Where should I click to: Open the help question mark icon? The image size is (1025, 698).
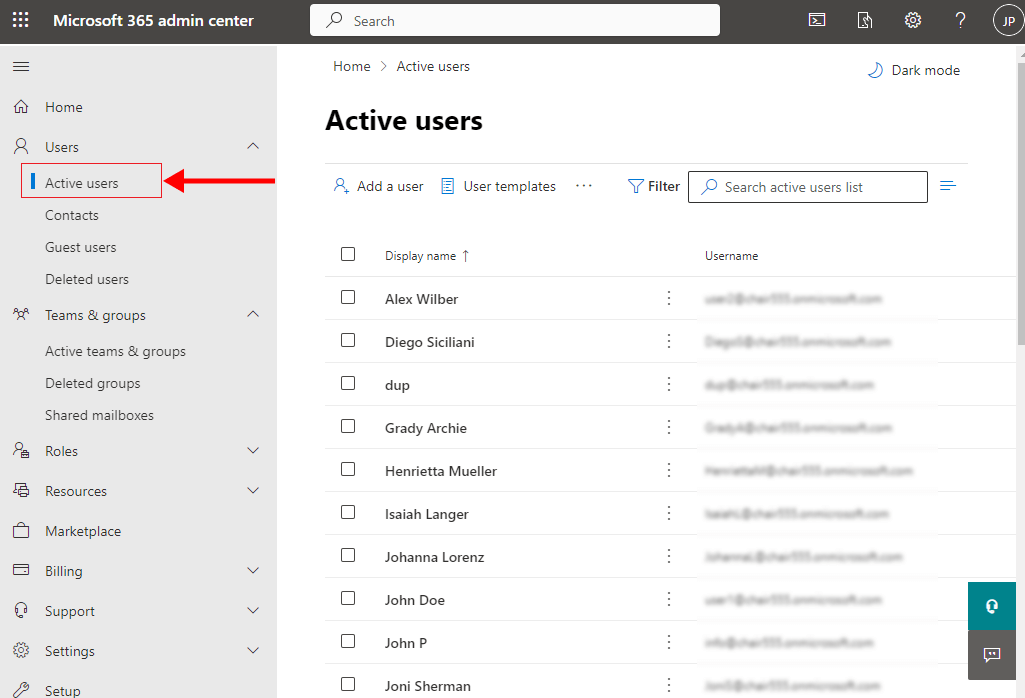pyautogui.click(x=960, y=20)
